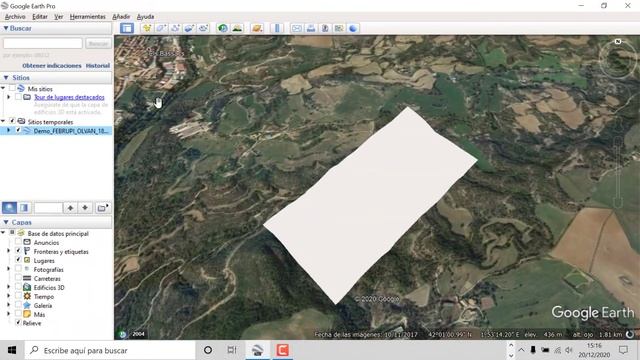Toggle the sidebar panel toolbar icon
Viewport: 640px width, 360px height.
pos(127,28)
